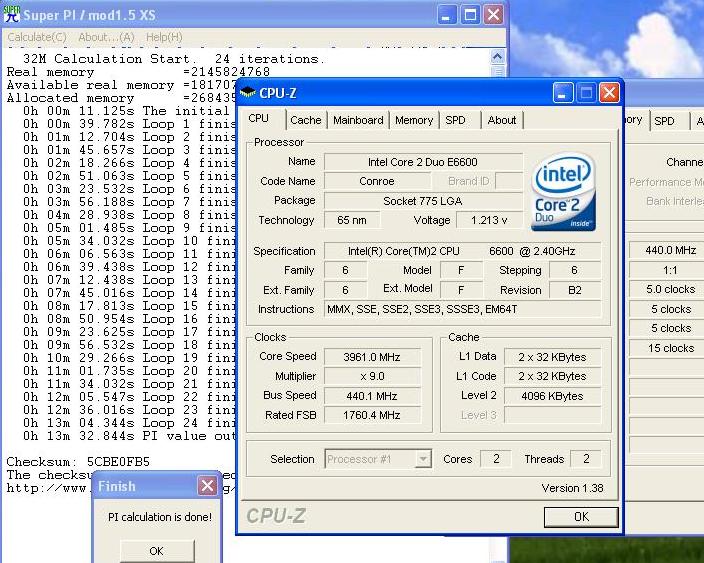
Task: Click the Level 2 cache value 4096 KBytes
Action: 552,396
